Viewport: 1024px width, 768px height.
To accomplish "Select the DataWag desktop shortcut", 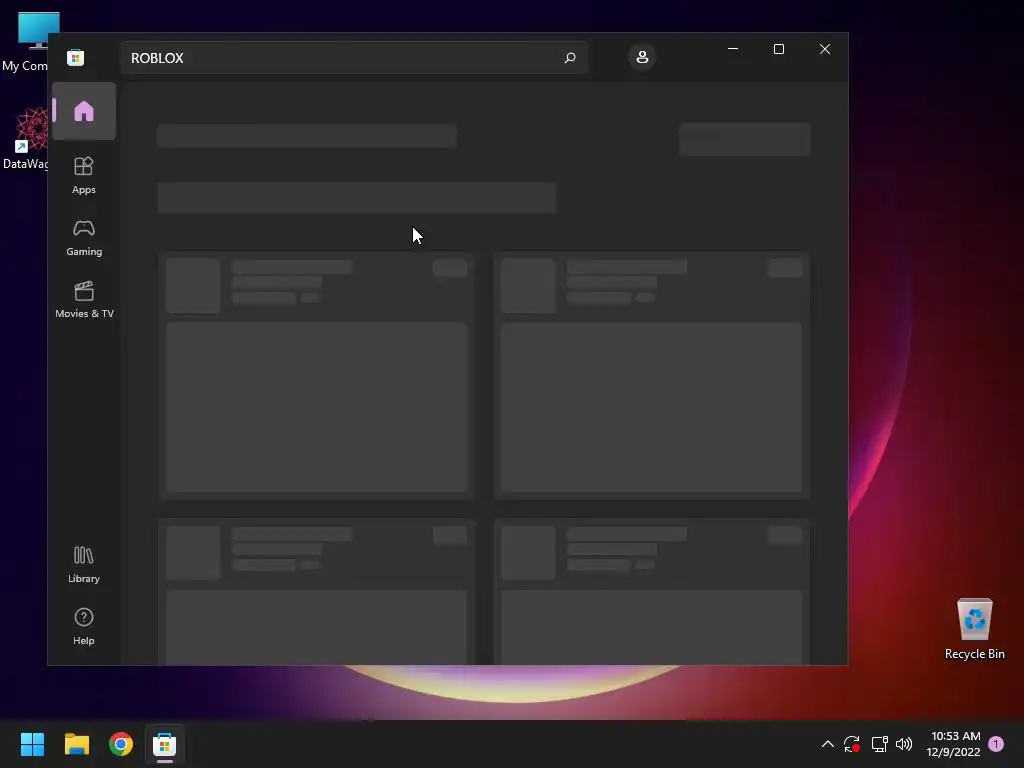I will coord(26,139).
